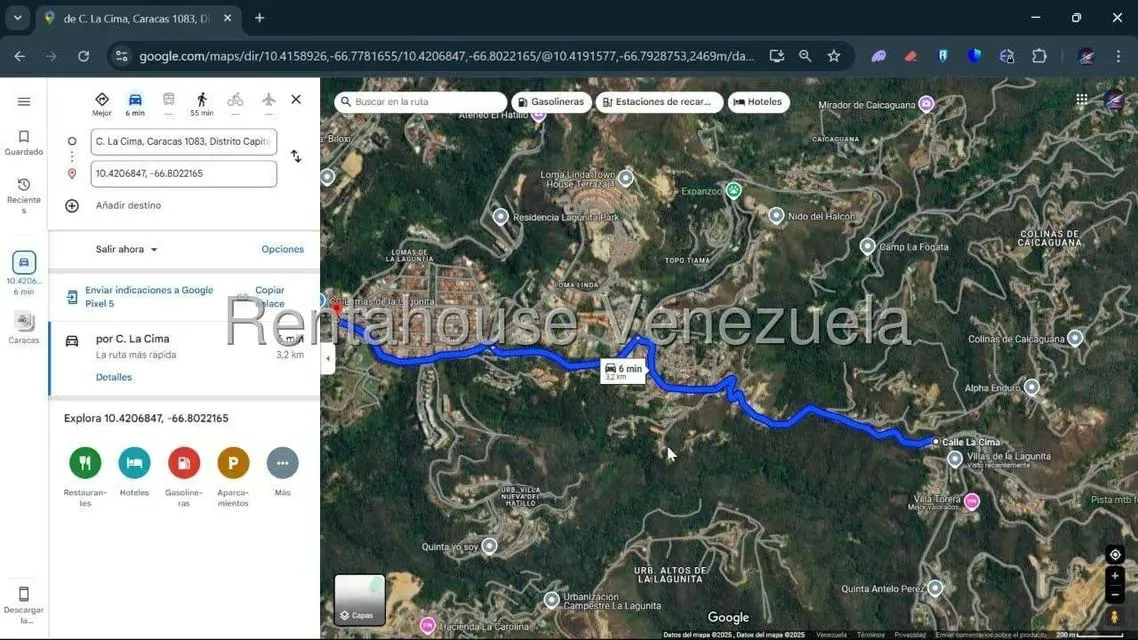
Task: Select the Google Maps browser tab
Action: (136, 18)
